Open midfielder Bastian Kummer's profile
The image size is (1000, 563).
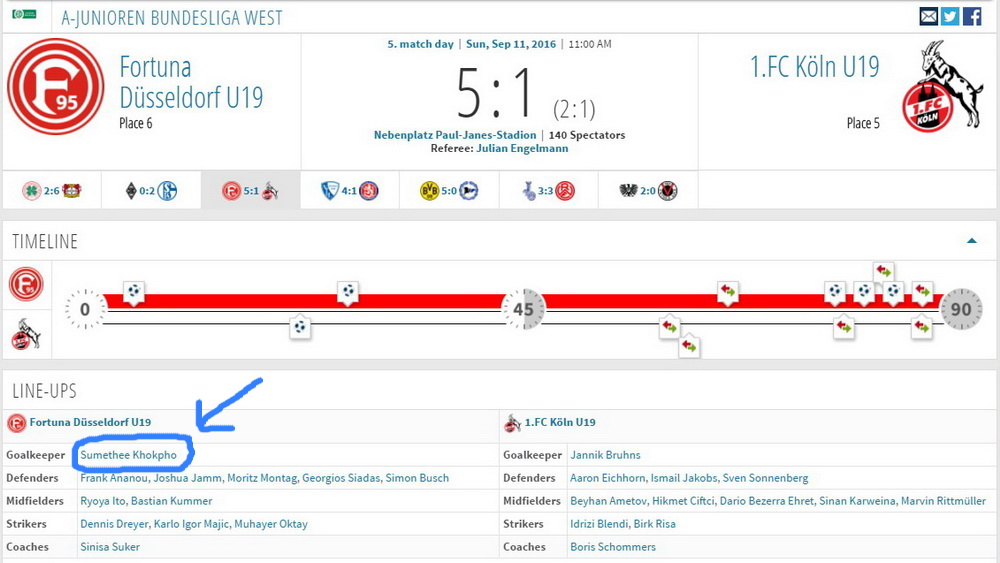[172, 501]
